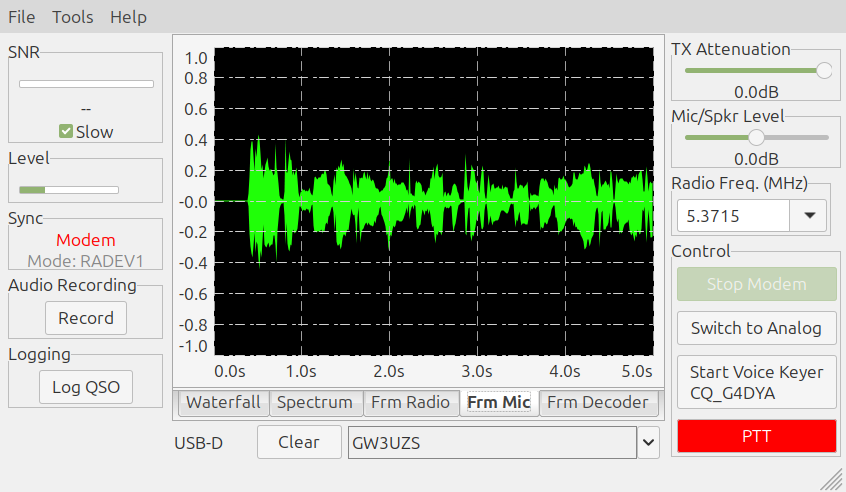Open the Frm Decoder tab
Viewport: 846px width, 492px height.
(x=598, y=402)
